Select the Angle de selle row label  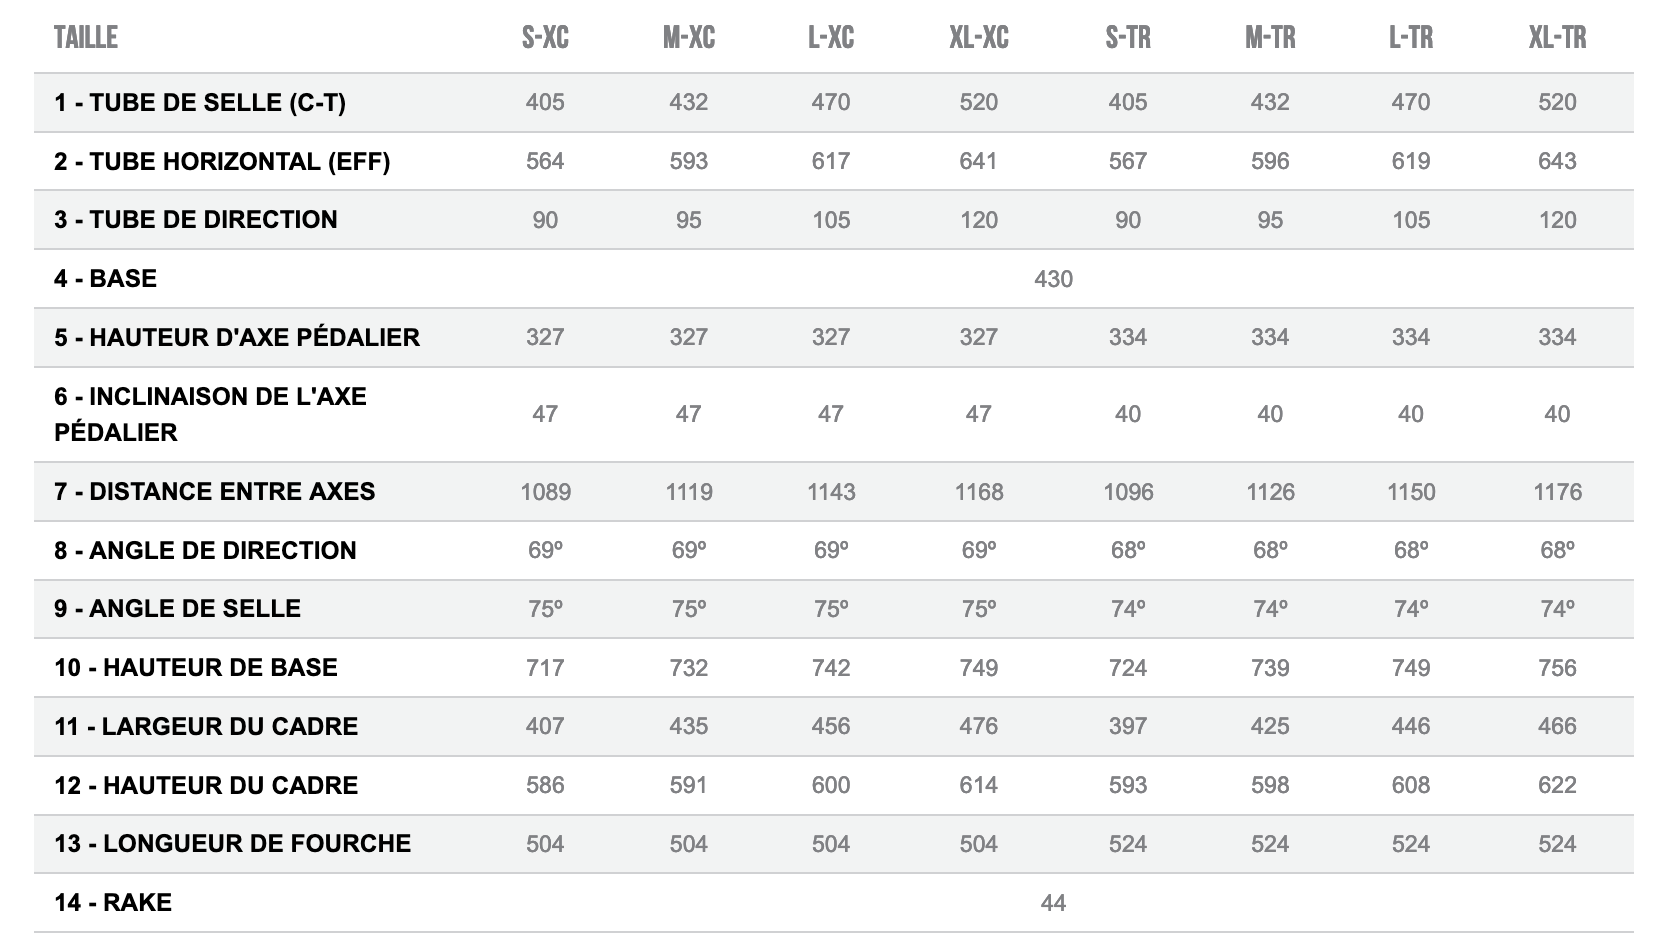point(177,609)
